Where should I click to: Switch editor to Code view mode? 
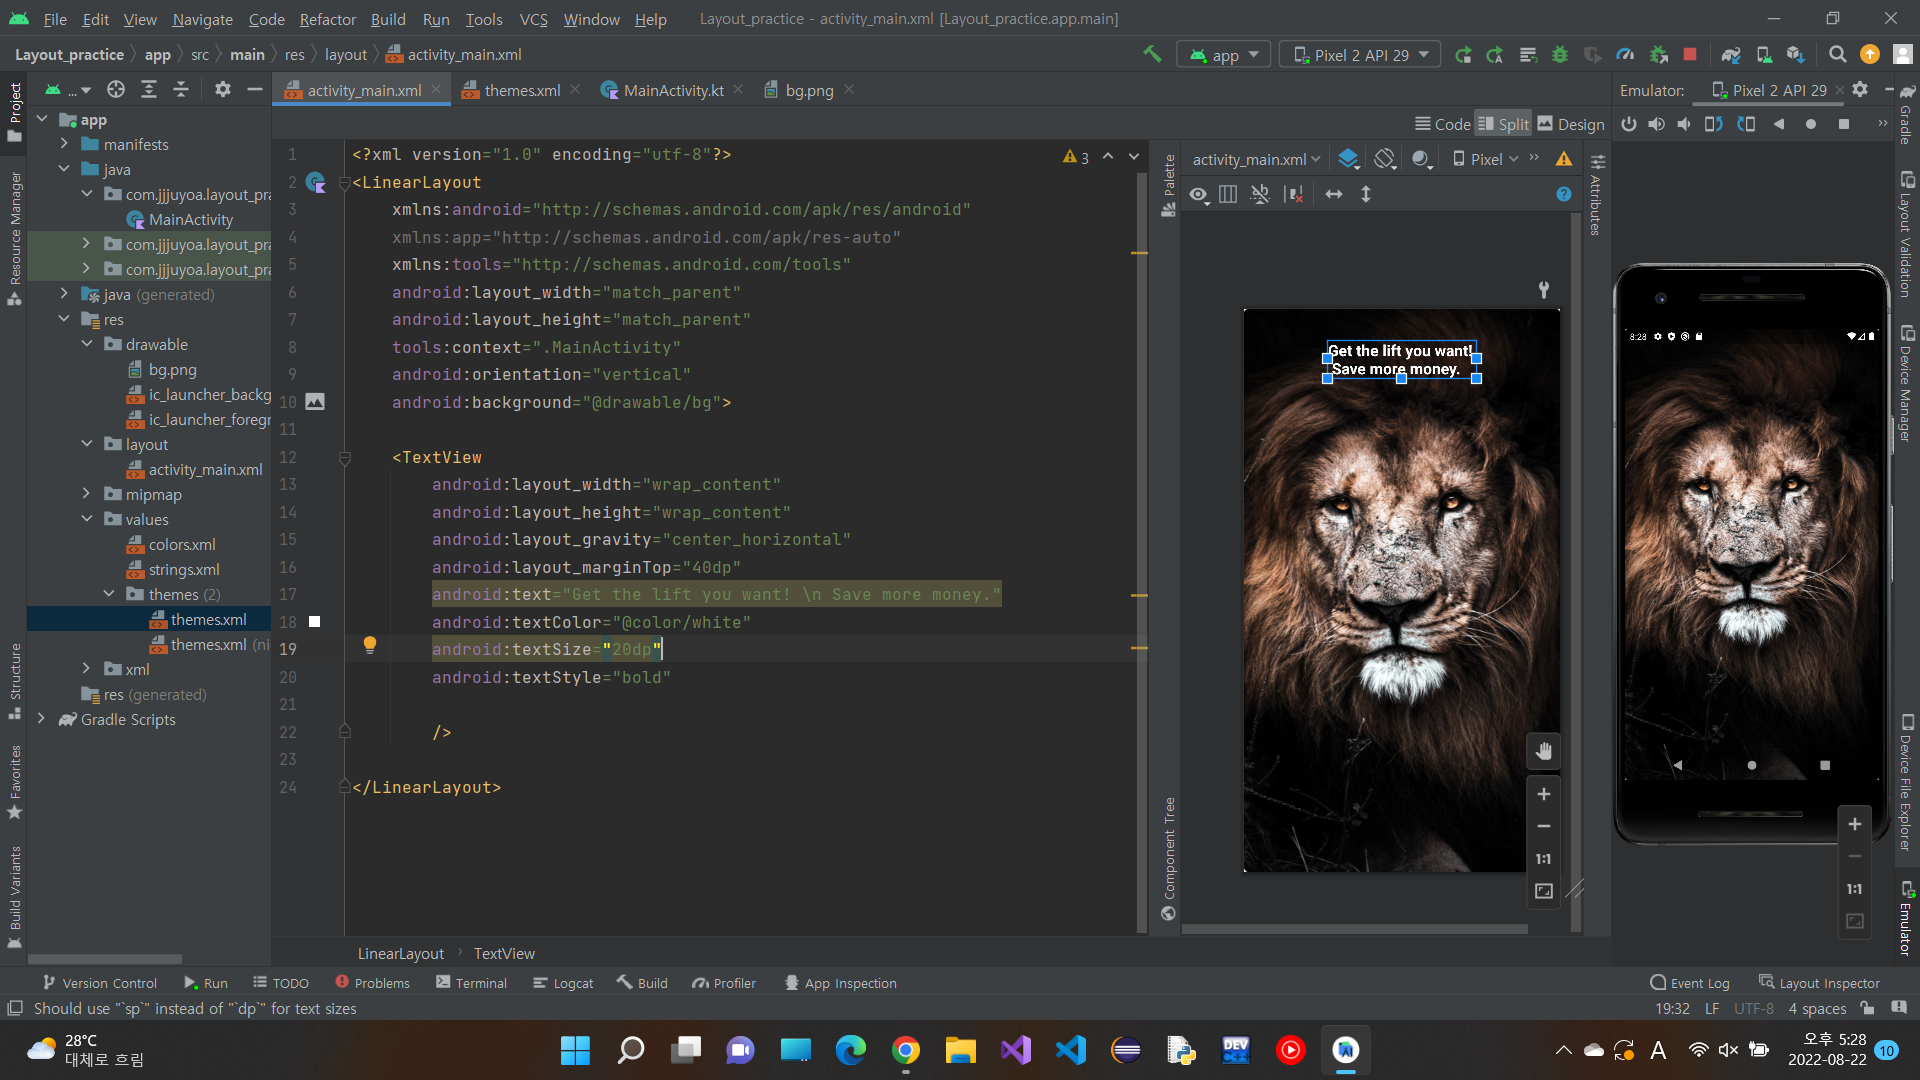pos(1442,124)
